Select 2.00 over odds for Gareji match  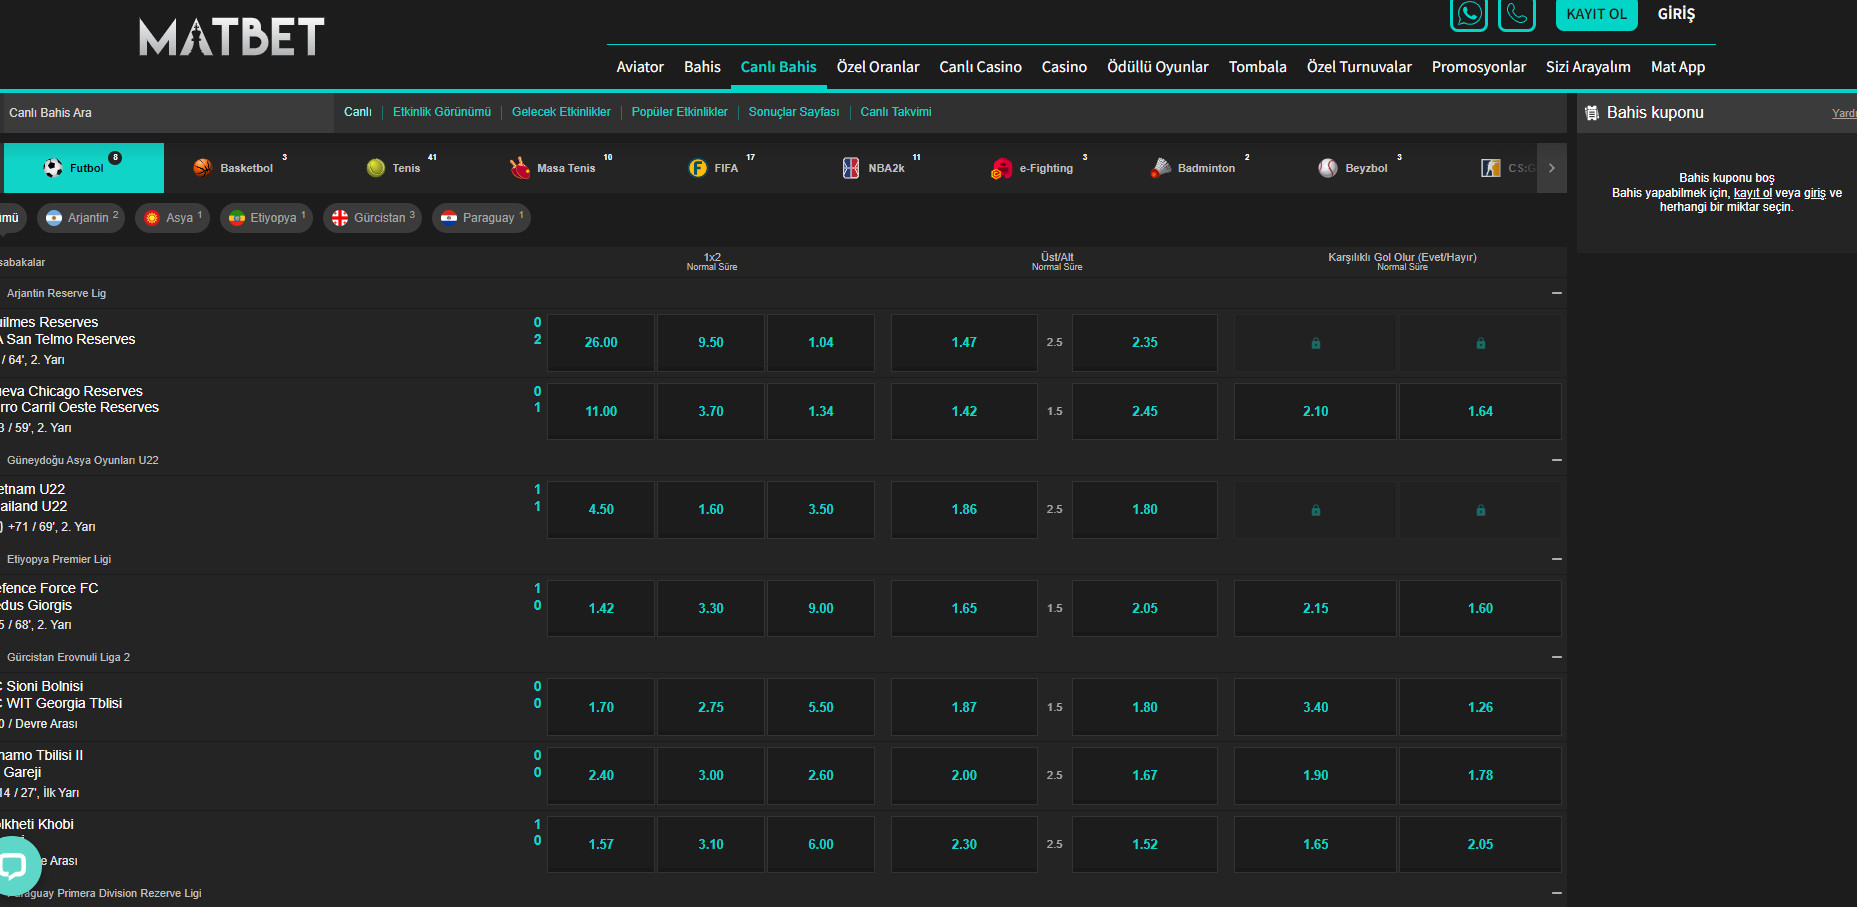964,775
